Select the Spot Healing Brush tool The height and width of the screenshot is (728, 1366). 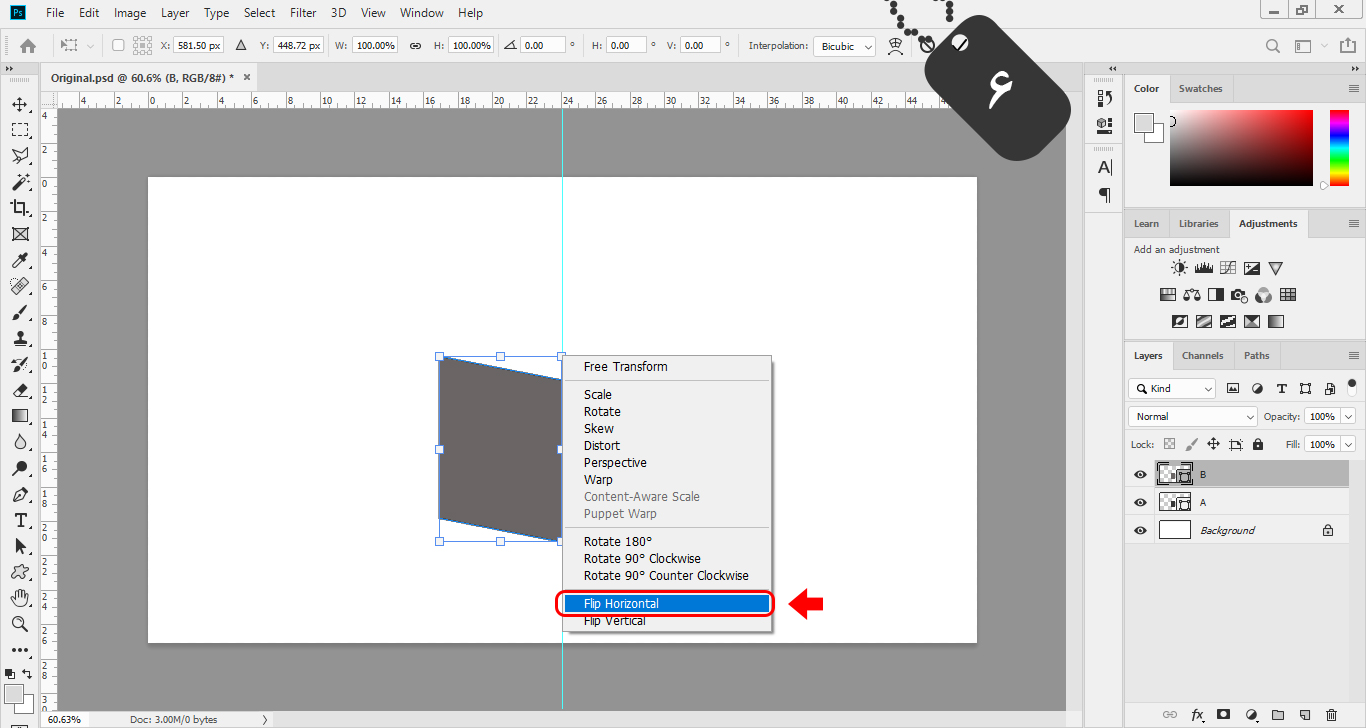pyautogui.click(x=20, y=286)
